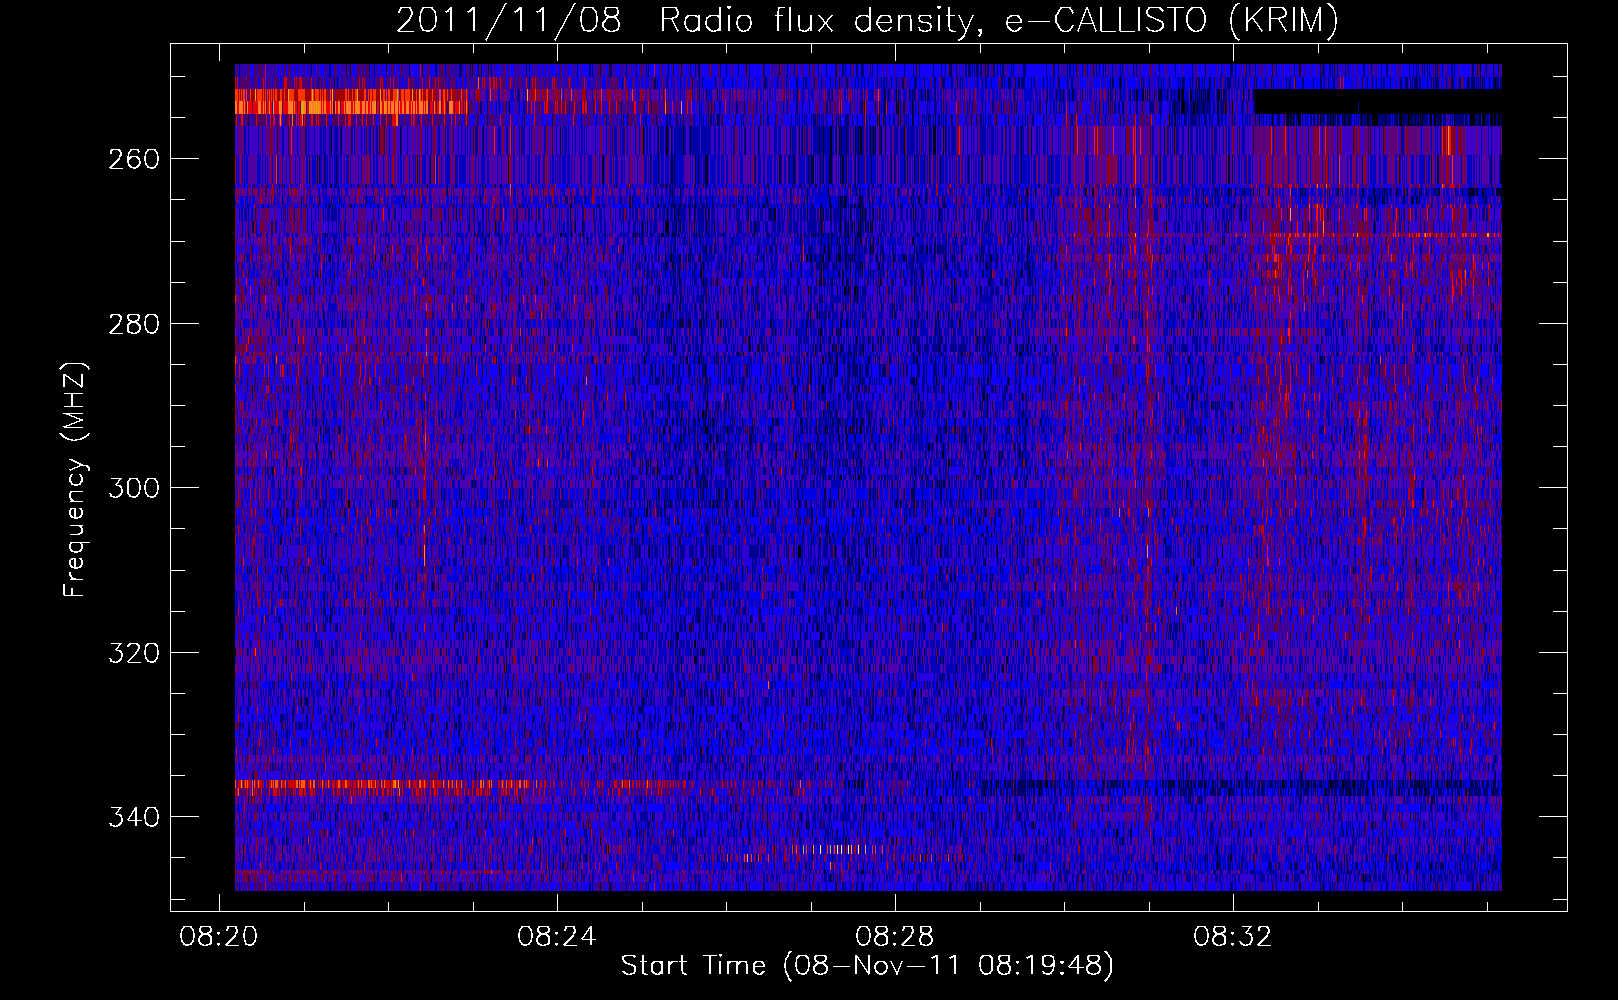Screen dimensions: 1618x1000
Task: Click the 'Start Time (08-Nov-11 08:19:48)' label
Action: (x=867, y=966)
